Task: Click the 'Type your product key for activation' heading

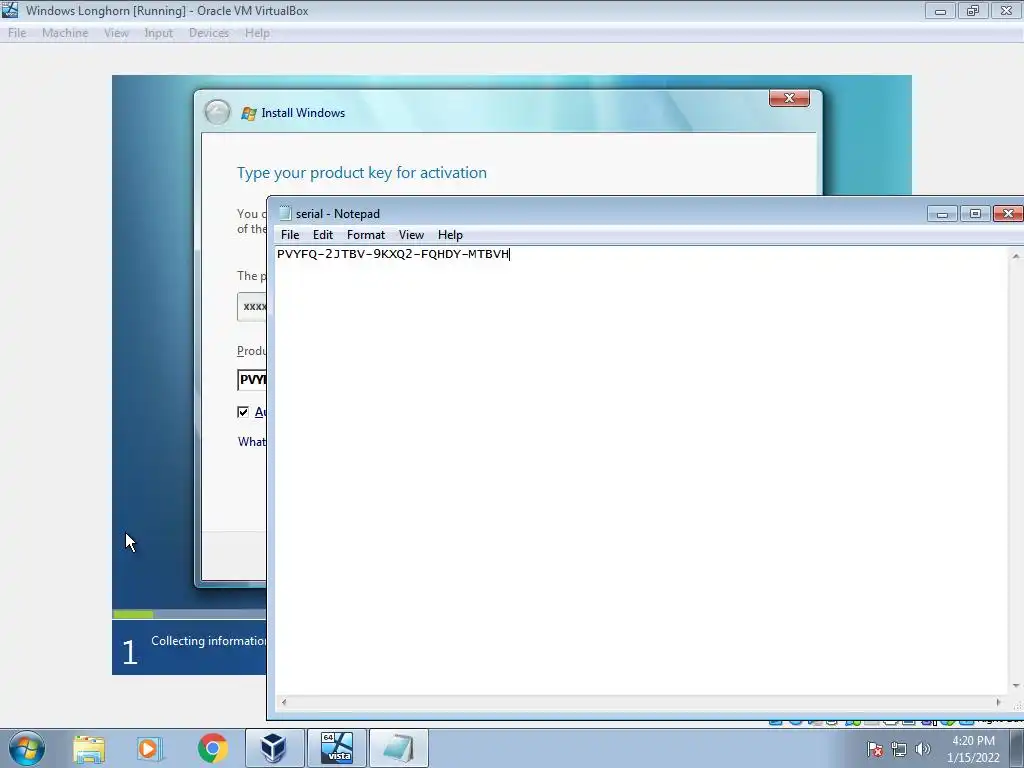Action: [x=362, y=173]
